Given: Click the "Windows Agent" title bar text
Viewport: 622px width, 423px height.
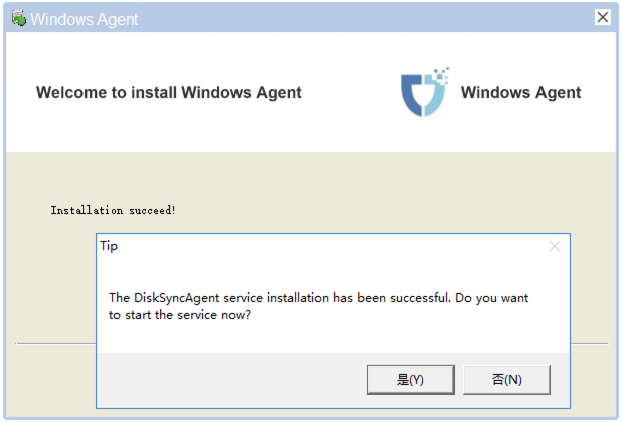Looking at the screenshot, I should pos(84,19).
